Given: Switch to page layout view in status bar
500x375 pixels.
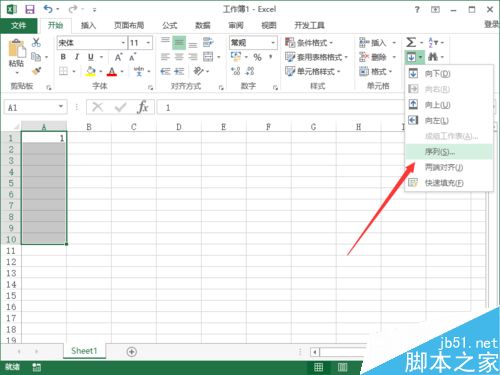Looking at the screenshot, I should tap(342, 367).
